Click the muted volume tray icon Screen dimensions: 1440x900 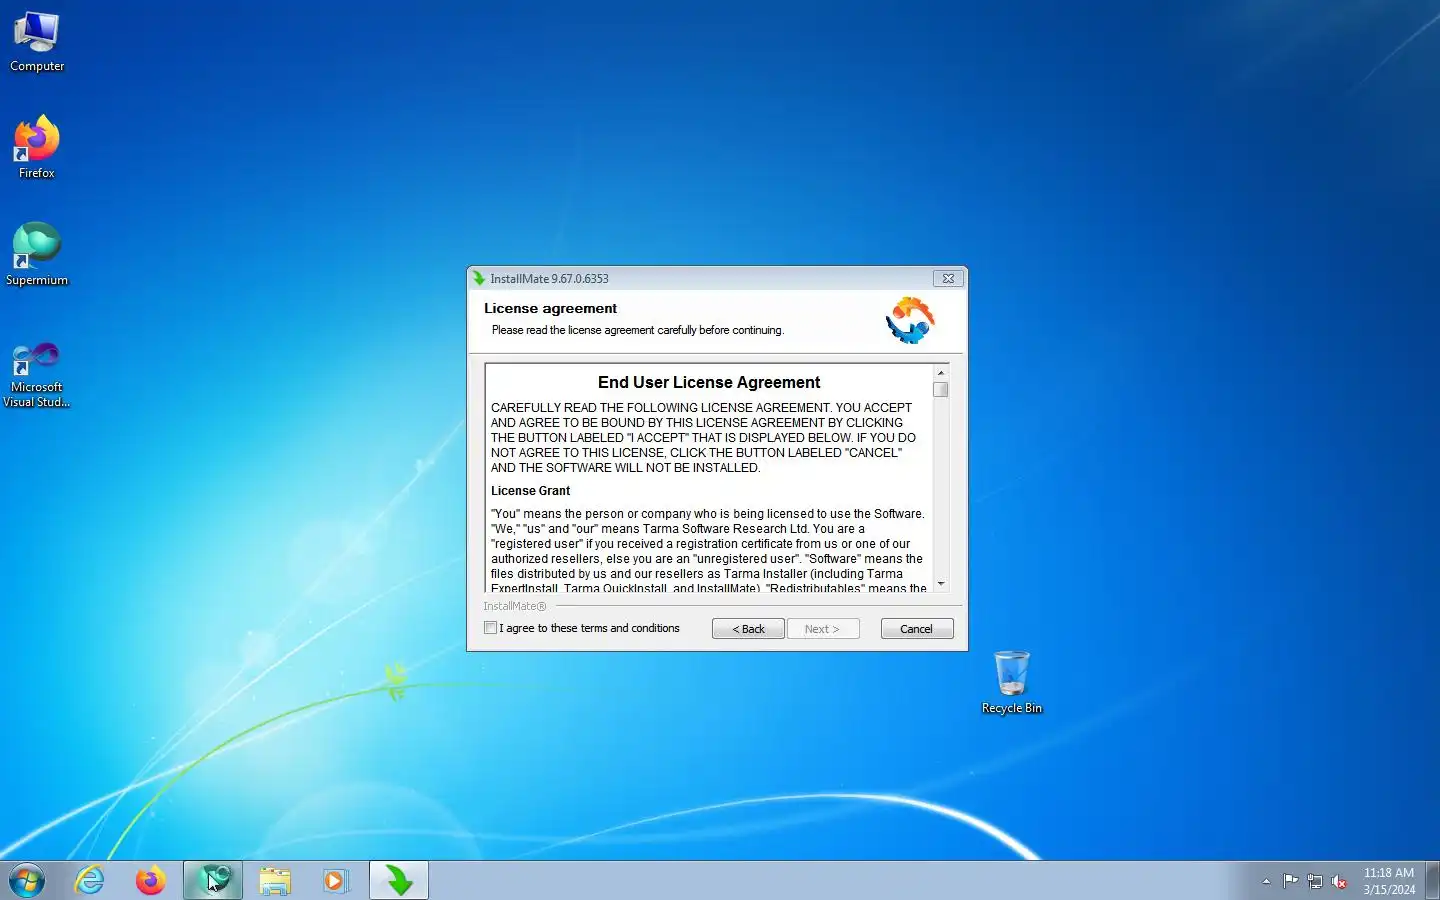[1339, 881]
